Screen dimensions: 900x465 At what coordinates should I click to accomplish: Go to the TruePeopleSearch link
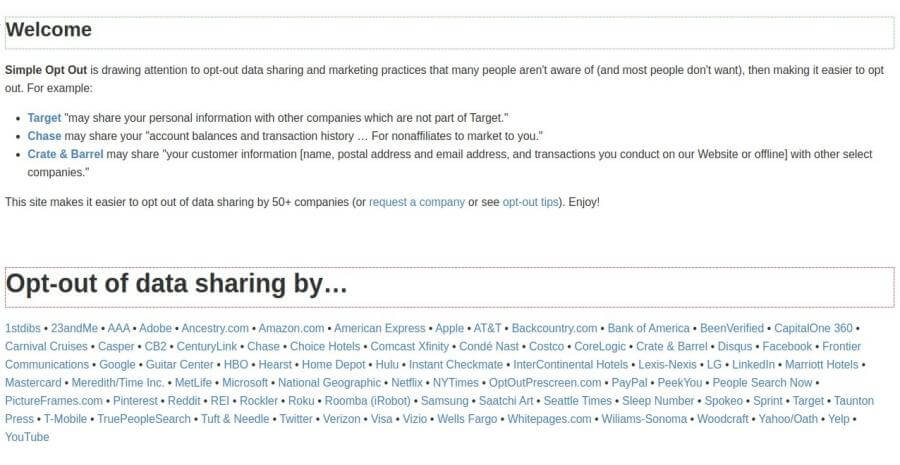click(143, 419)
